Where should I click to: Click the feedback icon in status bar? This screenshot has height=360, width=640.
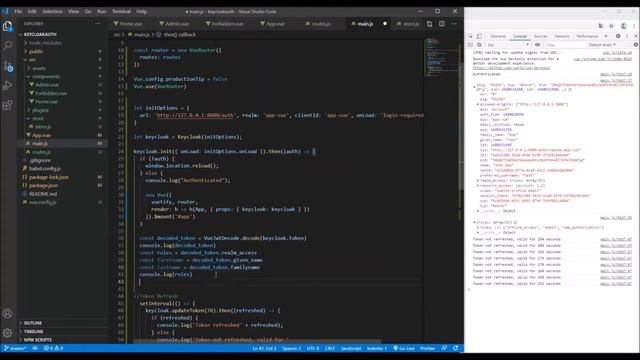point(444,348)
